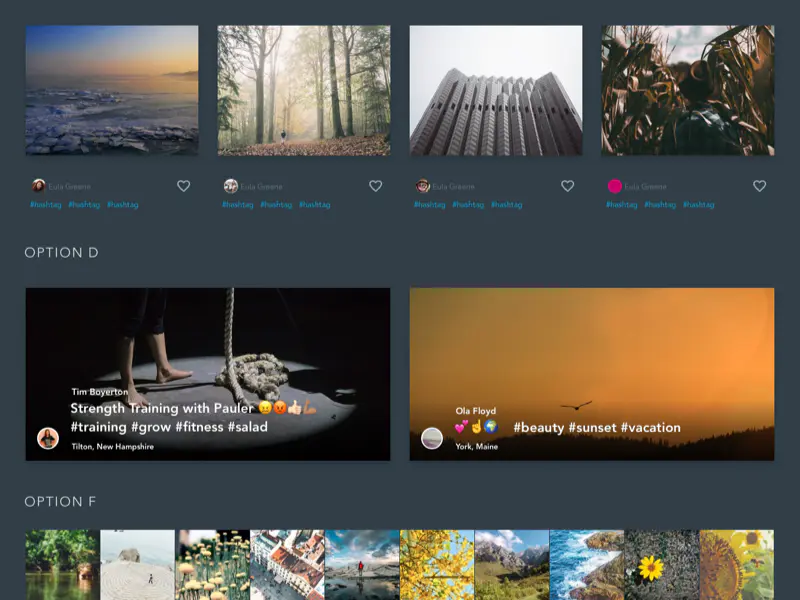
Task: Click Eula Greene name under frozen sea photo
Action: pyautogui.click(x=69, y=187)
